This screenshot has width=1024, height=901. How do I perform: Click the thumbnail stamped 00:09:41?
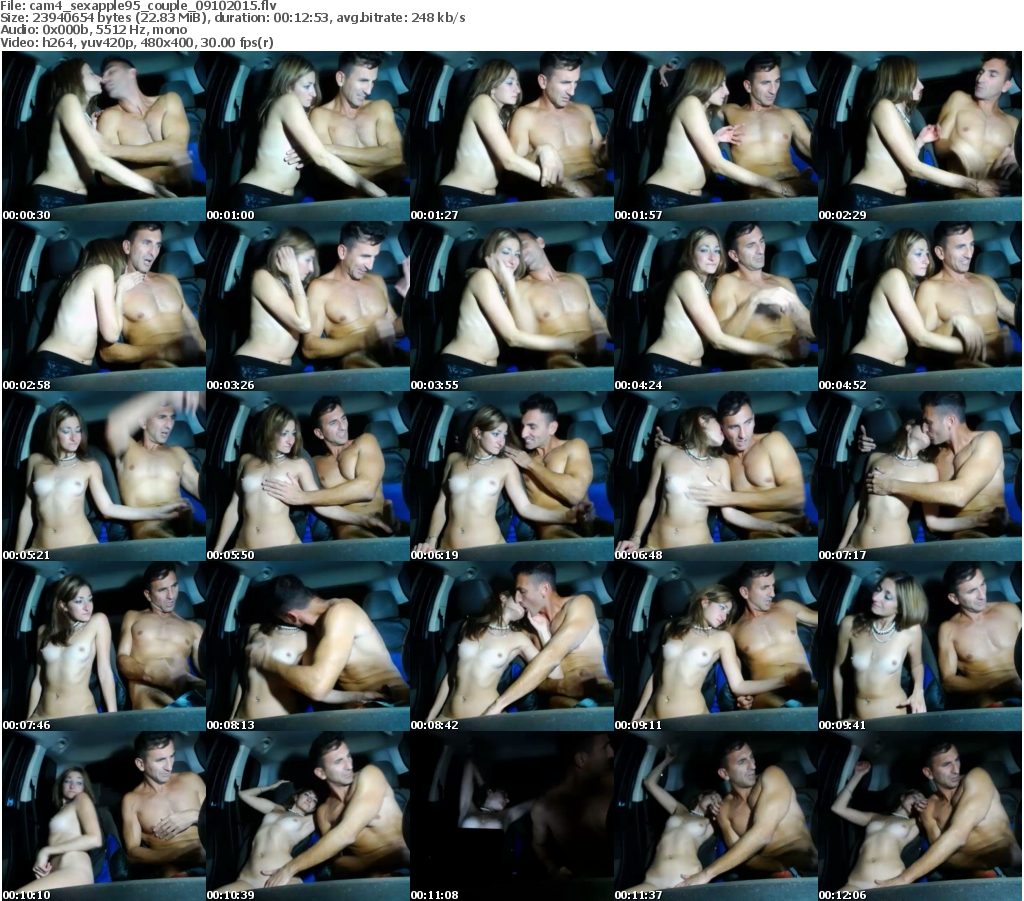coord(920,646)
